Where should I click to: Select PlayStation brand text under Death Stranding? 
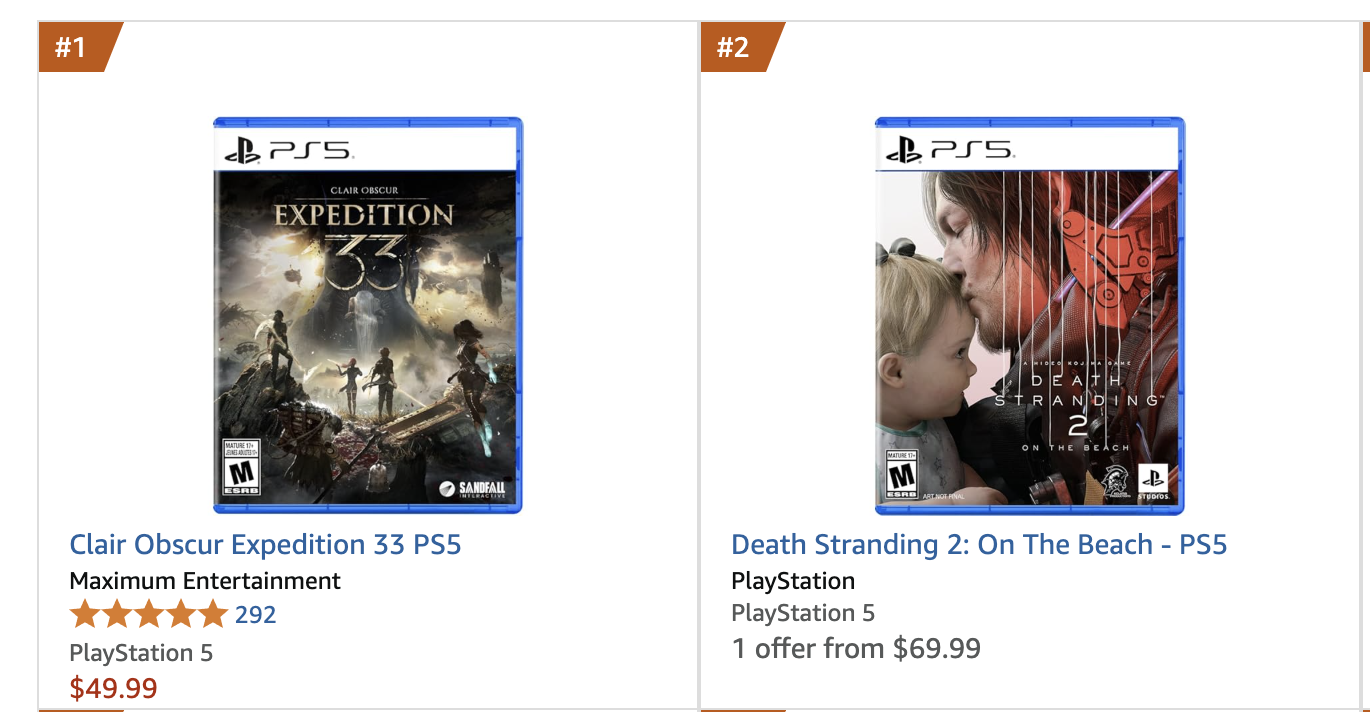coord(793,581)
